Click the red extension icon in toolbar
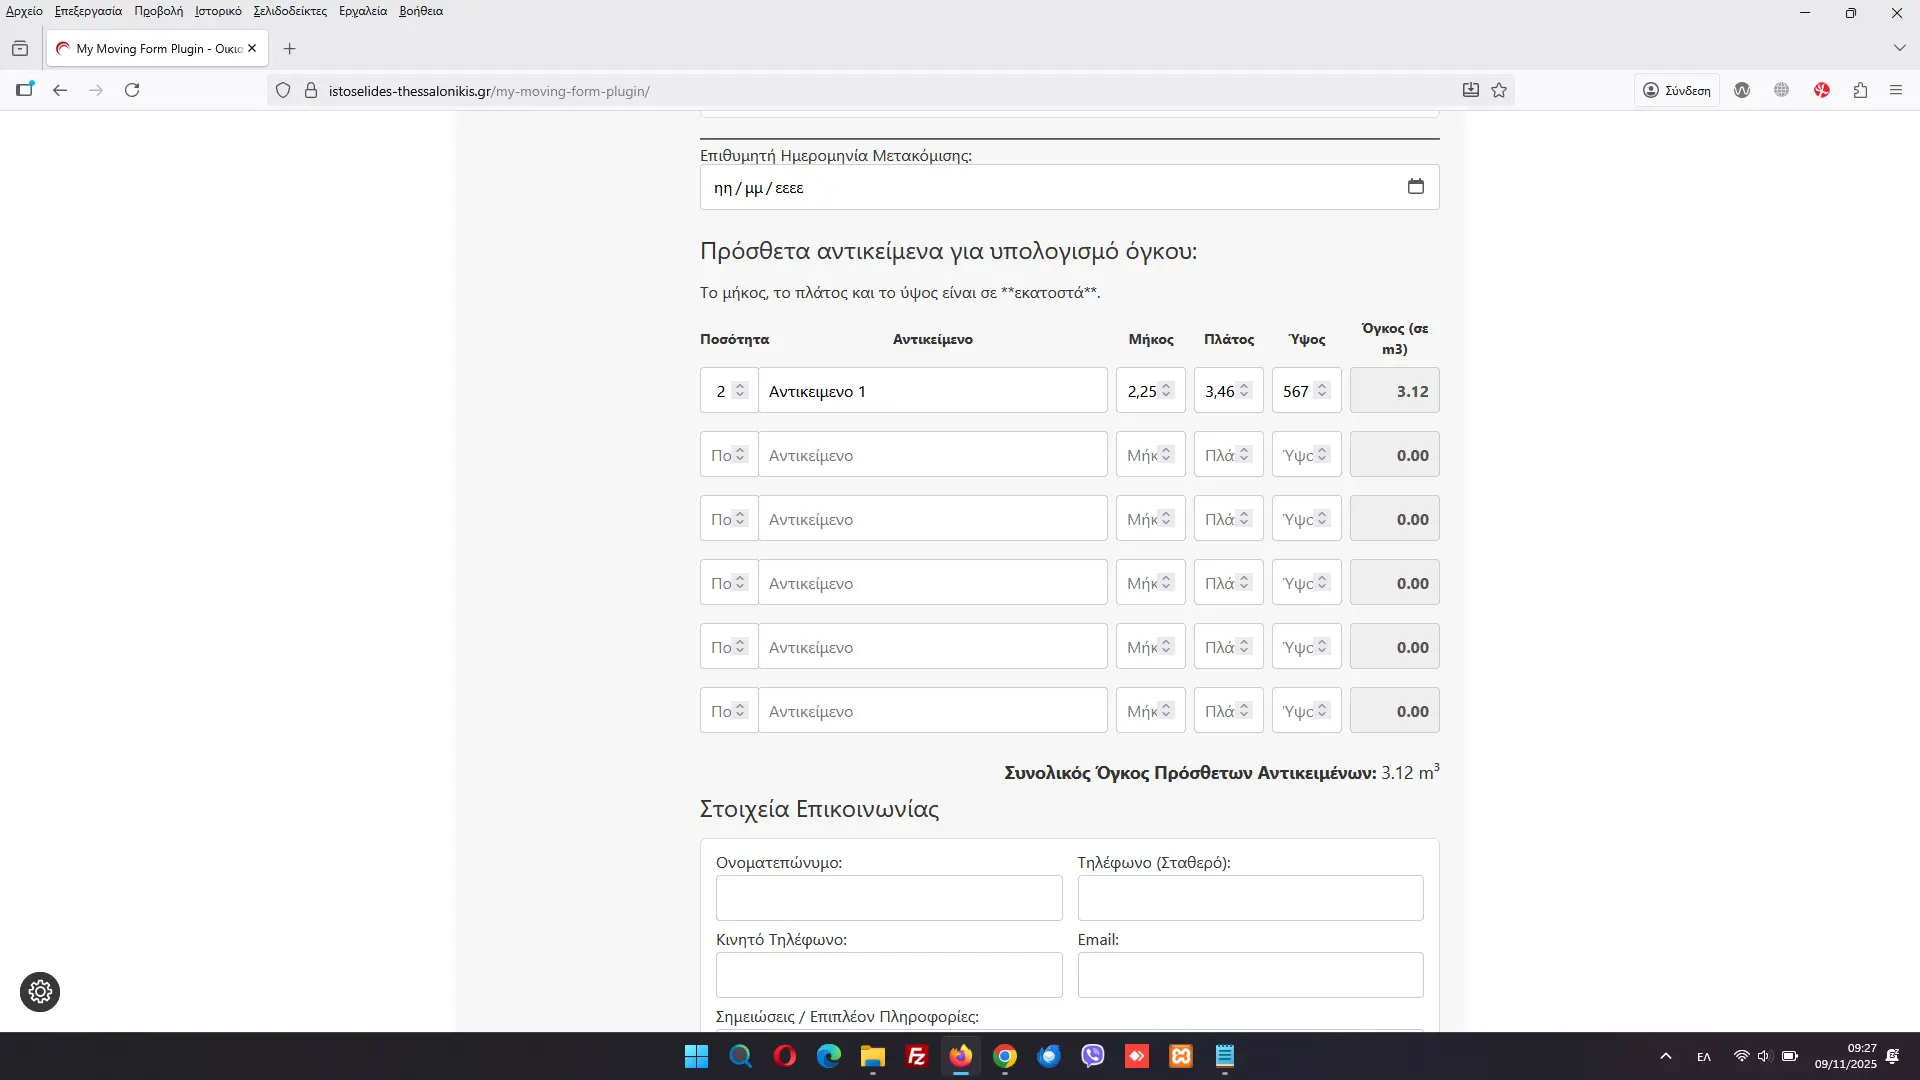This screenshot has height=1080, width=1920. 1822,90
